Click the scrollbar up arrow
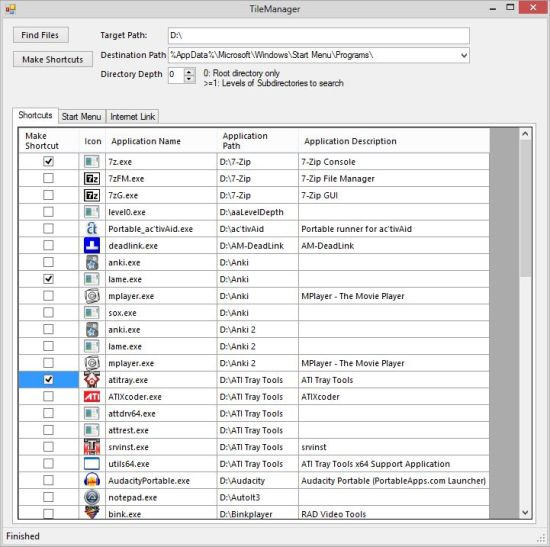 point(525,134)
